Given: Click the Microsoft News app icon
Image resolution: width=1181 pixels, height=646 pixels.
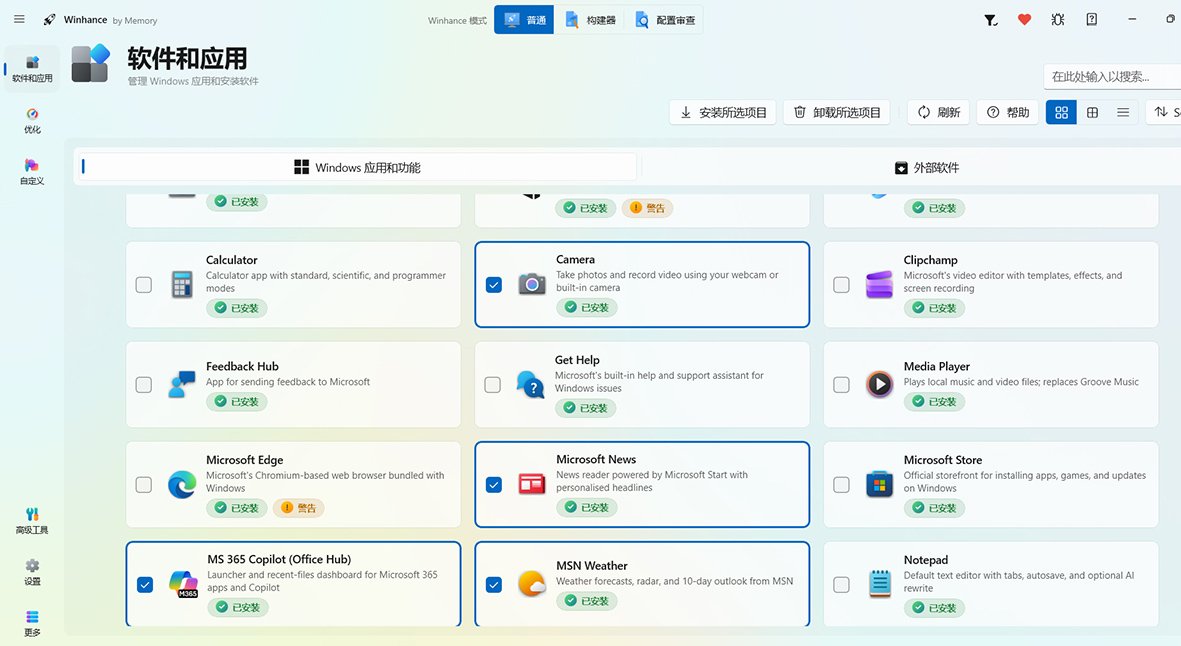Looking at the screenshot, I should pos(532,484).
